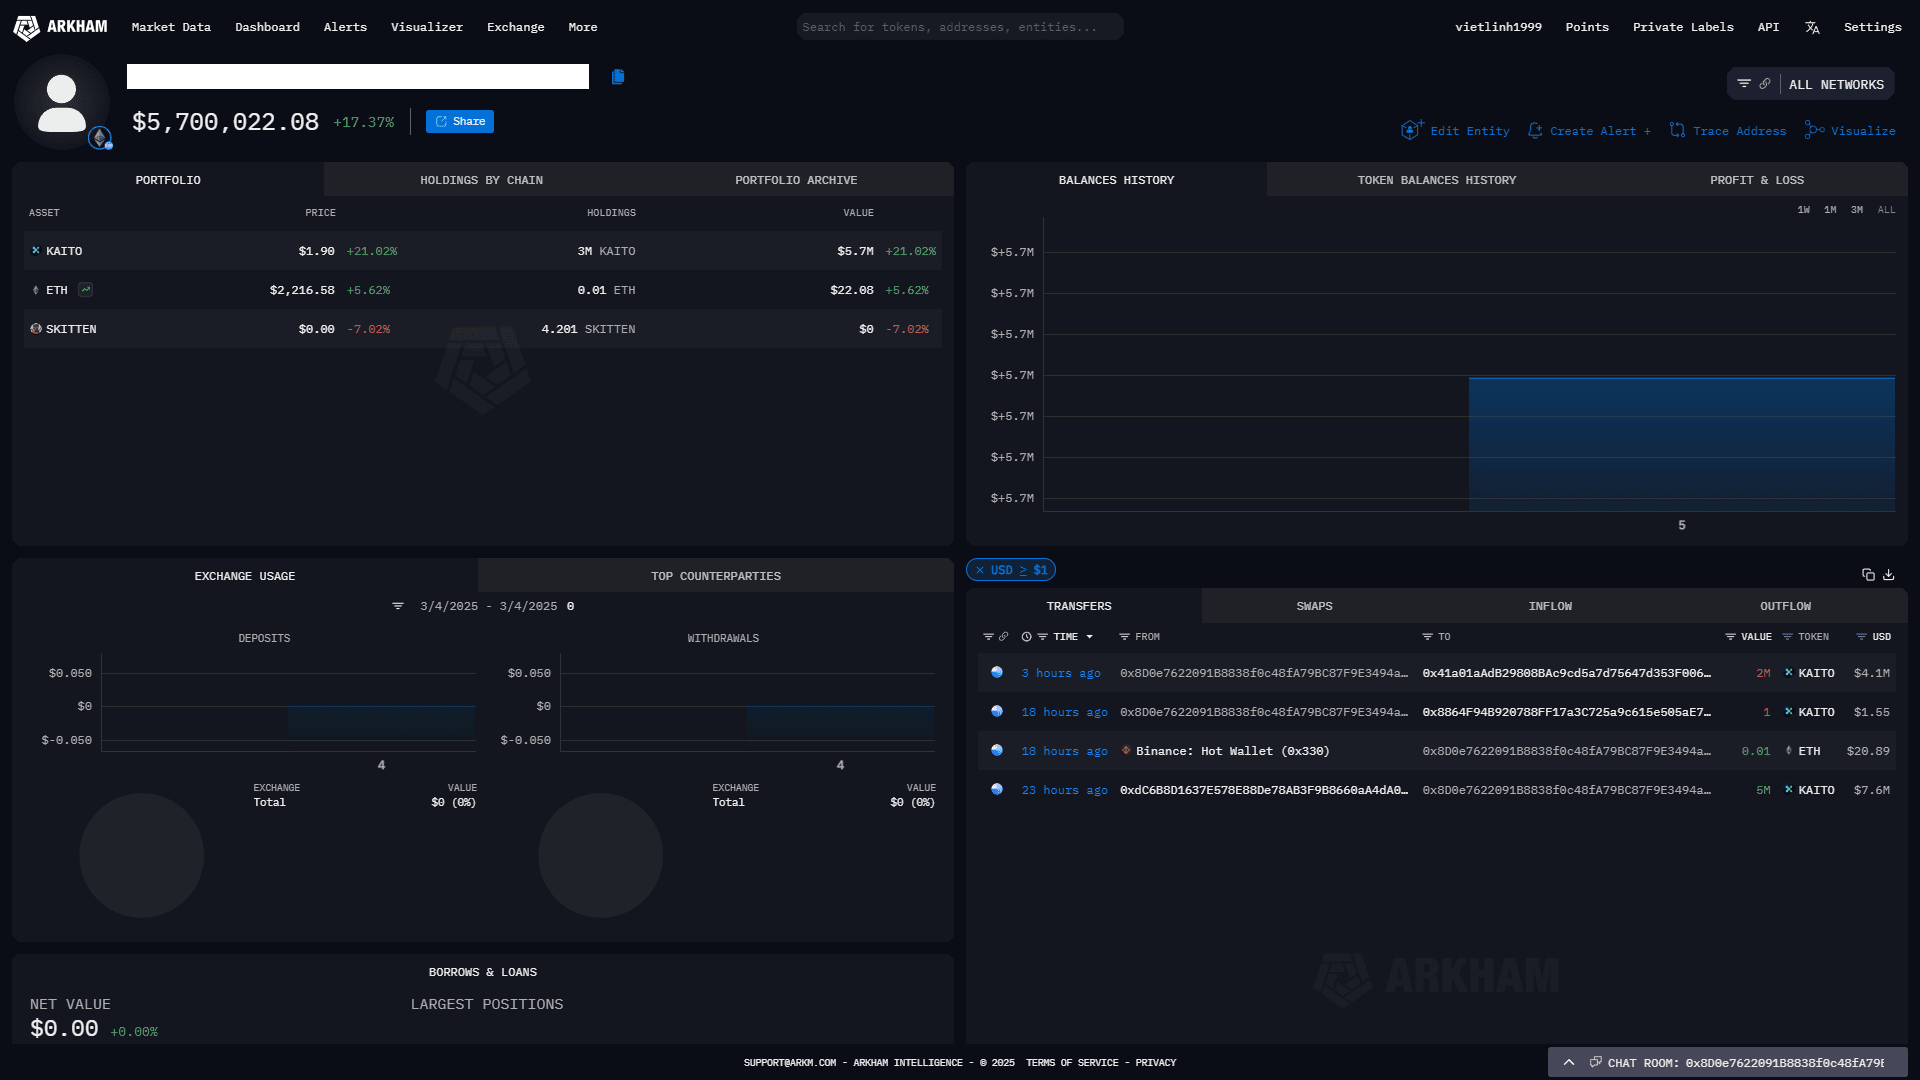
Task: Open the Arkham logo home page
Action: [x=60, y=27]
